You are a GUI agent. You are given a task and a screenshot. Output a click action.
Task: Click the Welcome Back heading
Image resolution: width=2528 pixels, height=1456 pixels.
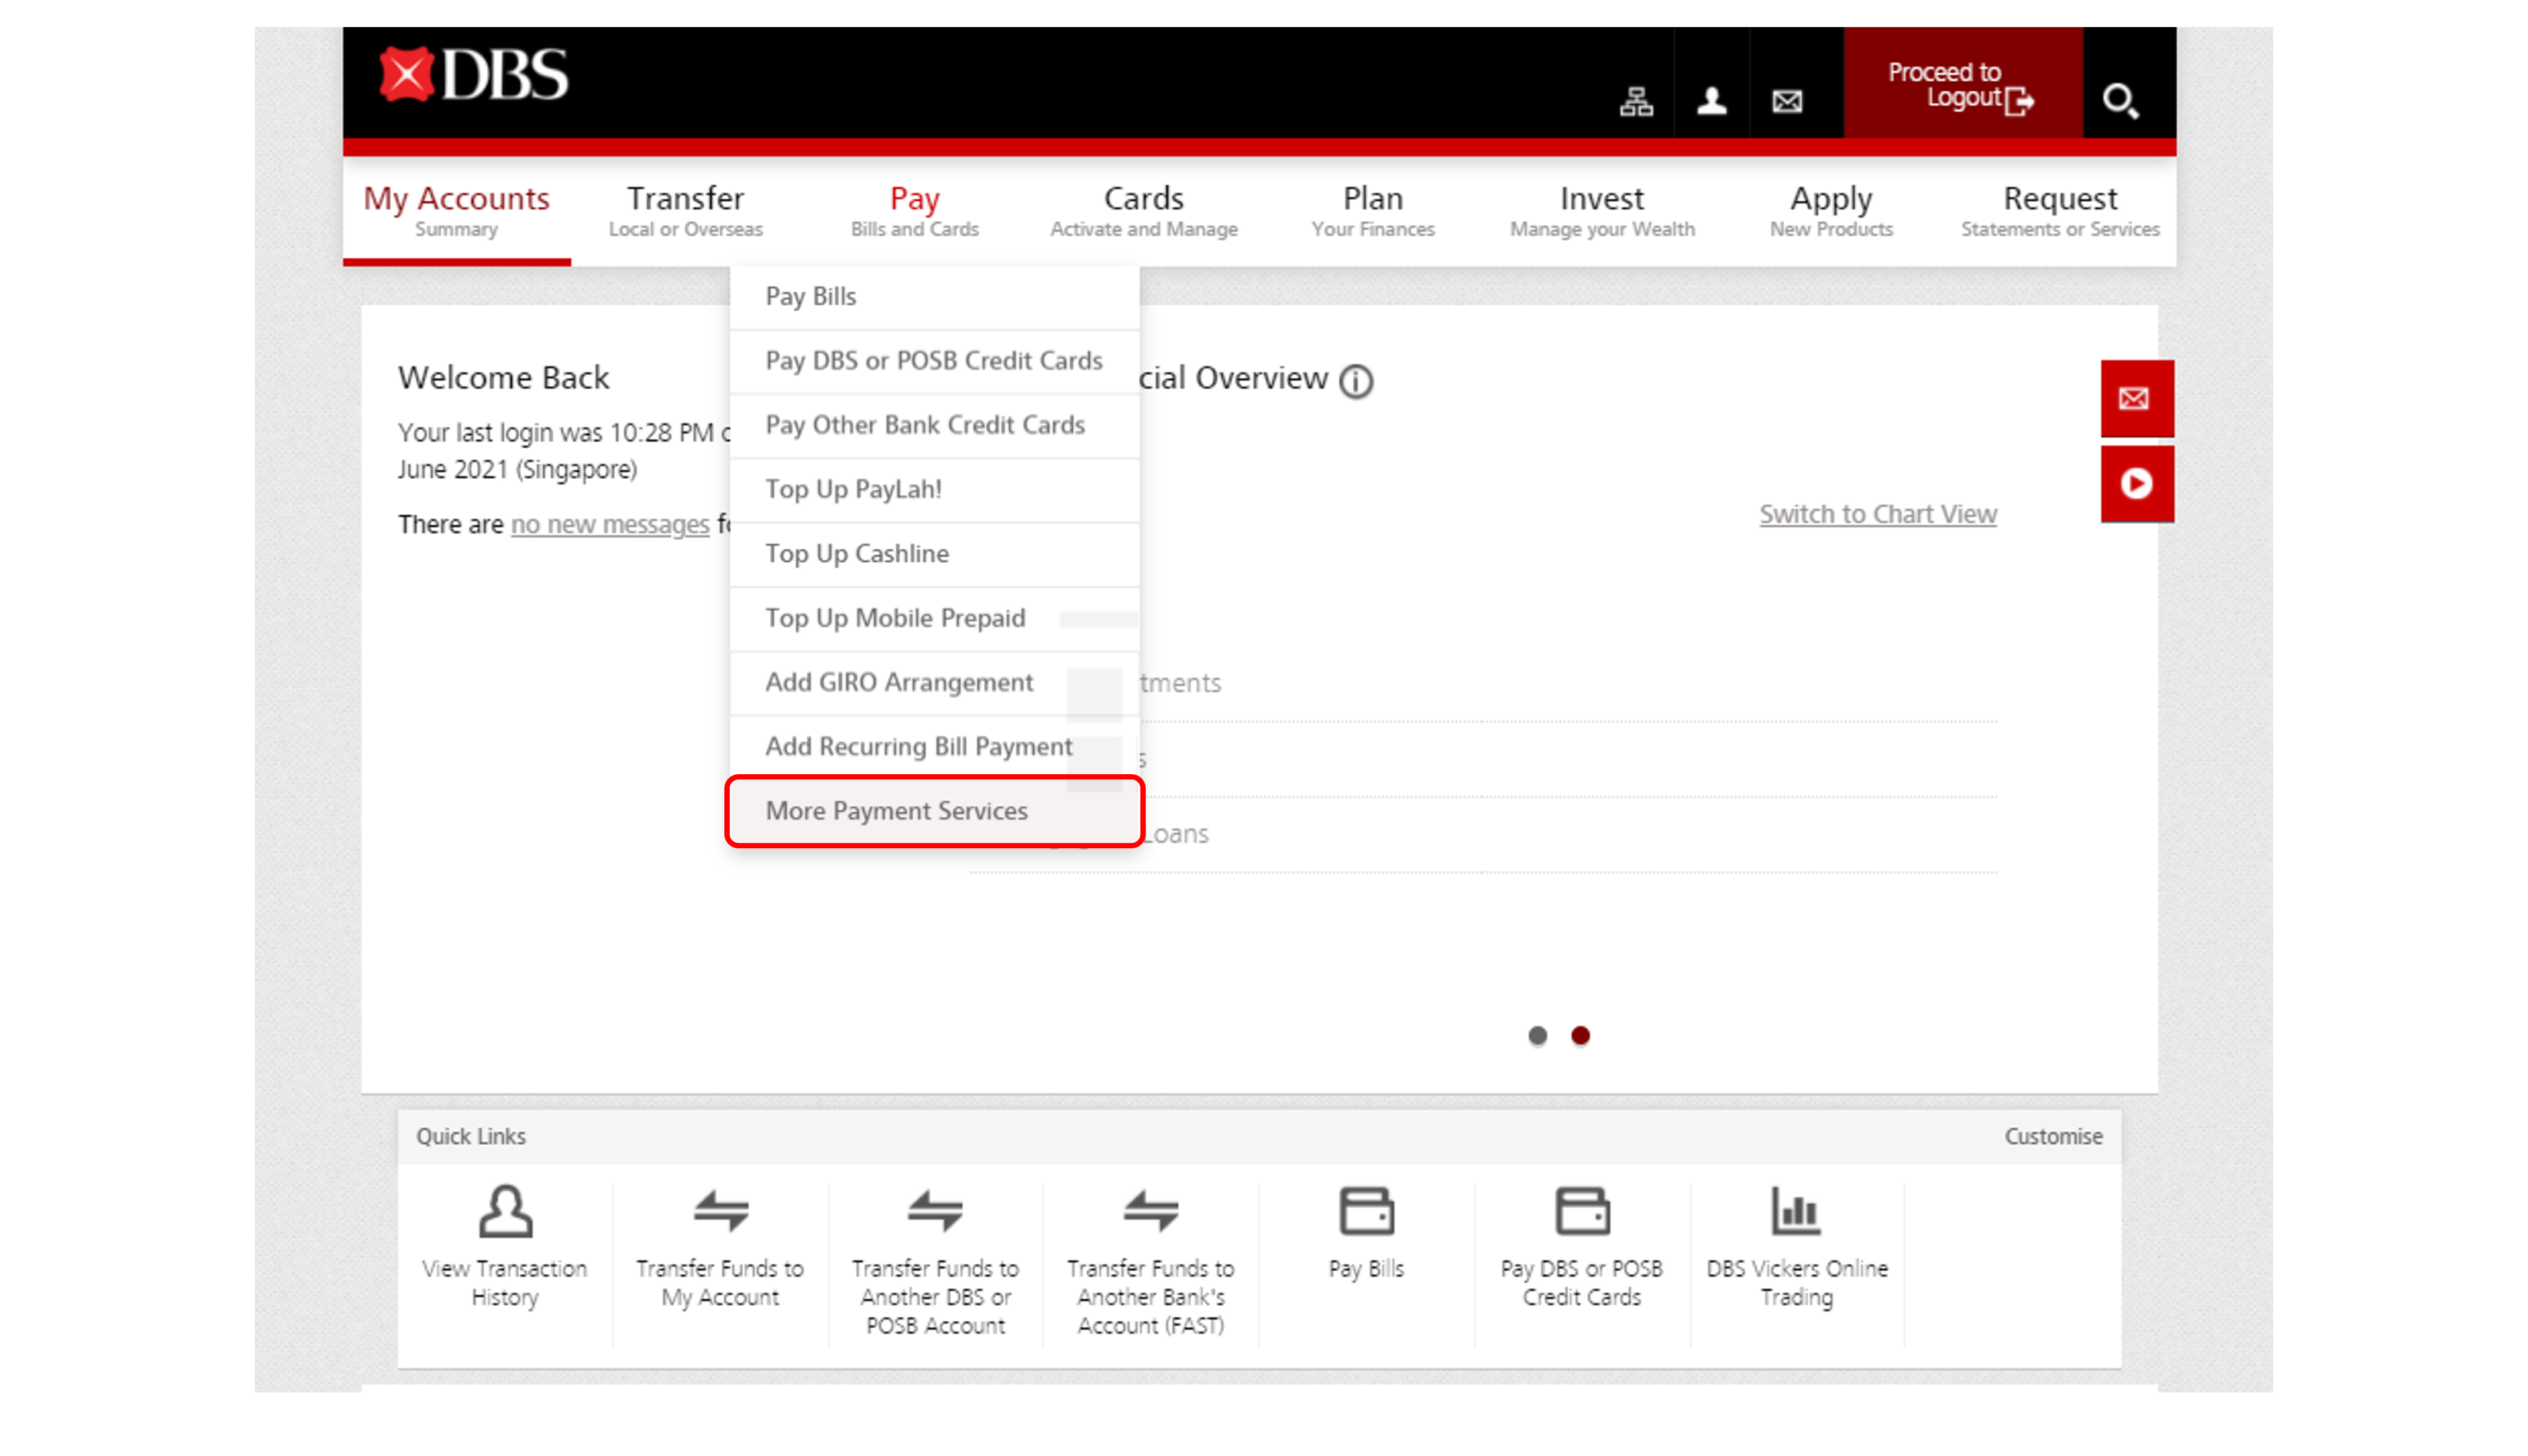[x=503, y=378]
